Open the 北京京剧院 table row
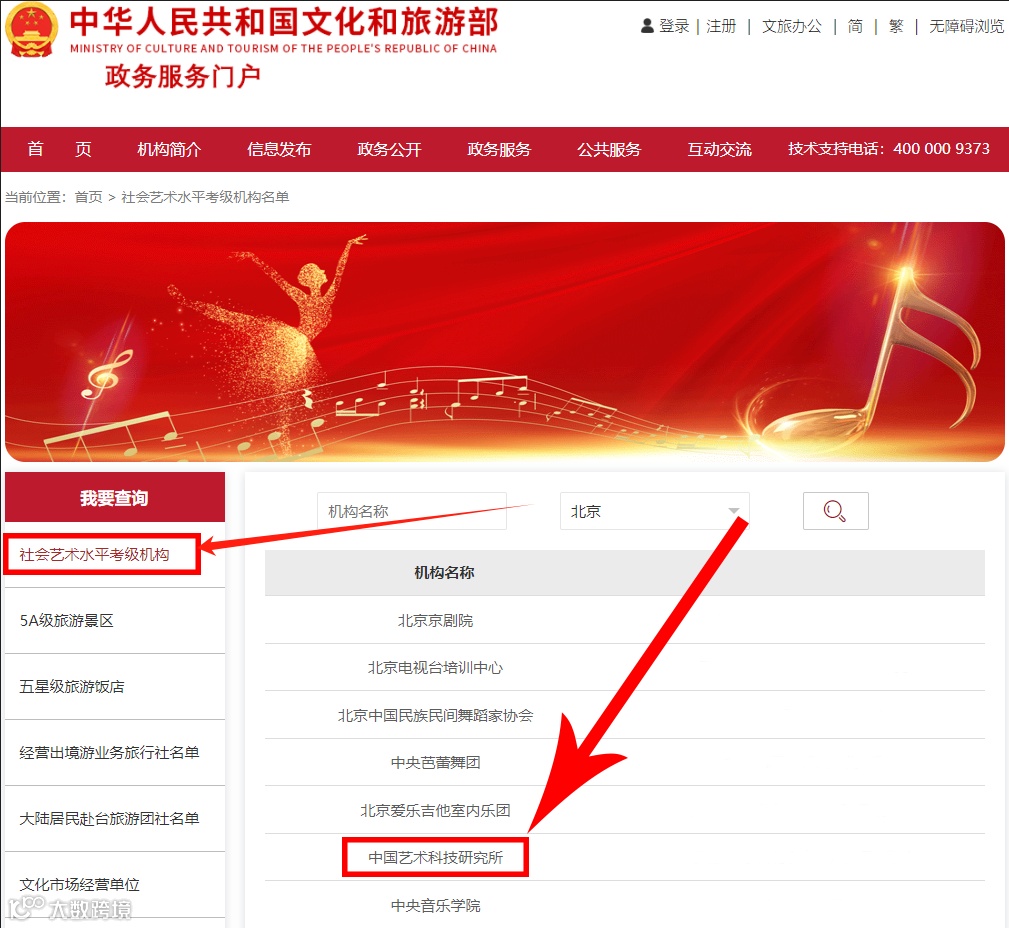Viewport: 1009px width, 928px height. point(625,620)
